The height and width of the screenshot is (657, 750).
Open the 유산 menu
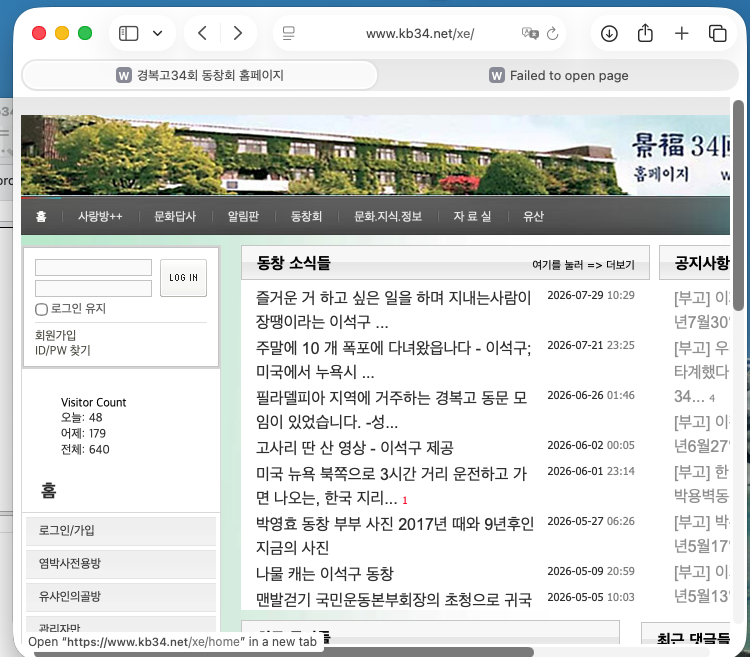click(x=533, y=216)
